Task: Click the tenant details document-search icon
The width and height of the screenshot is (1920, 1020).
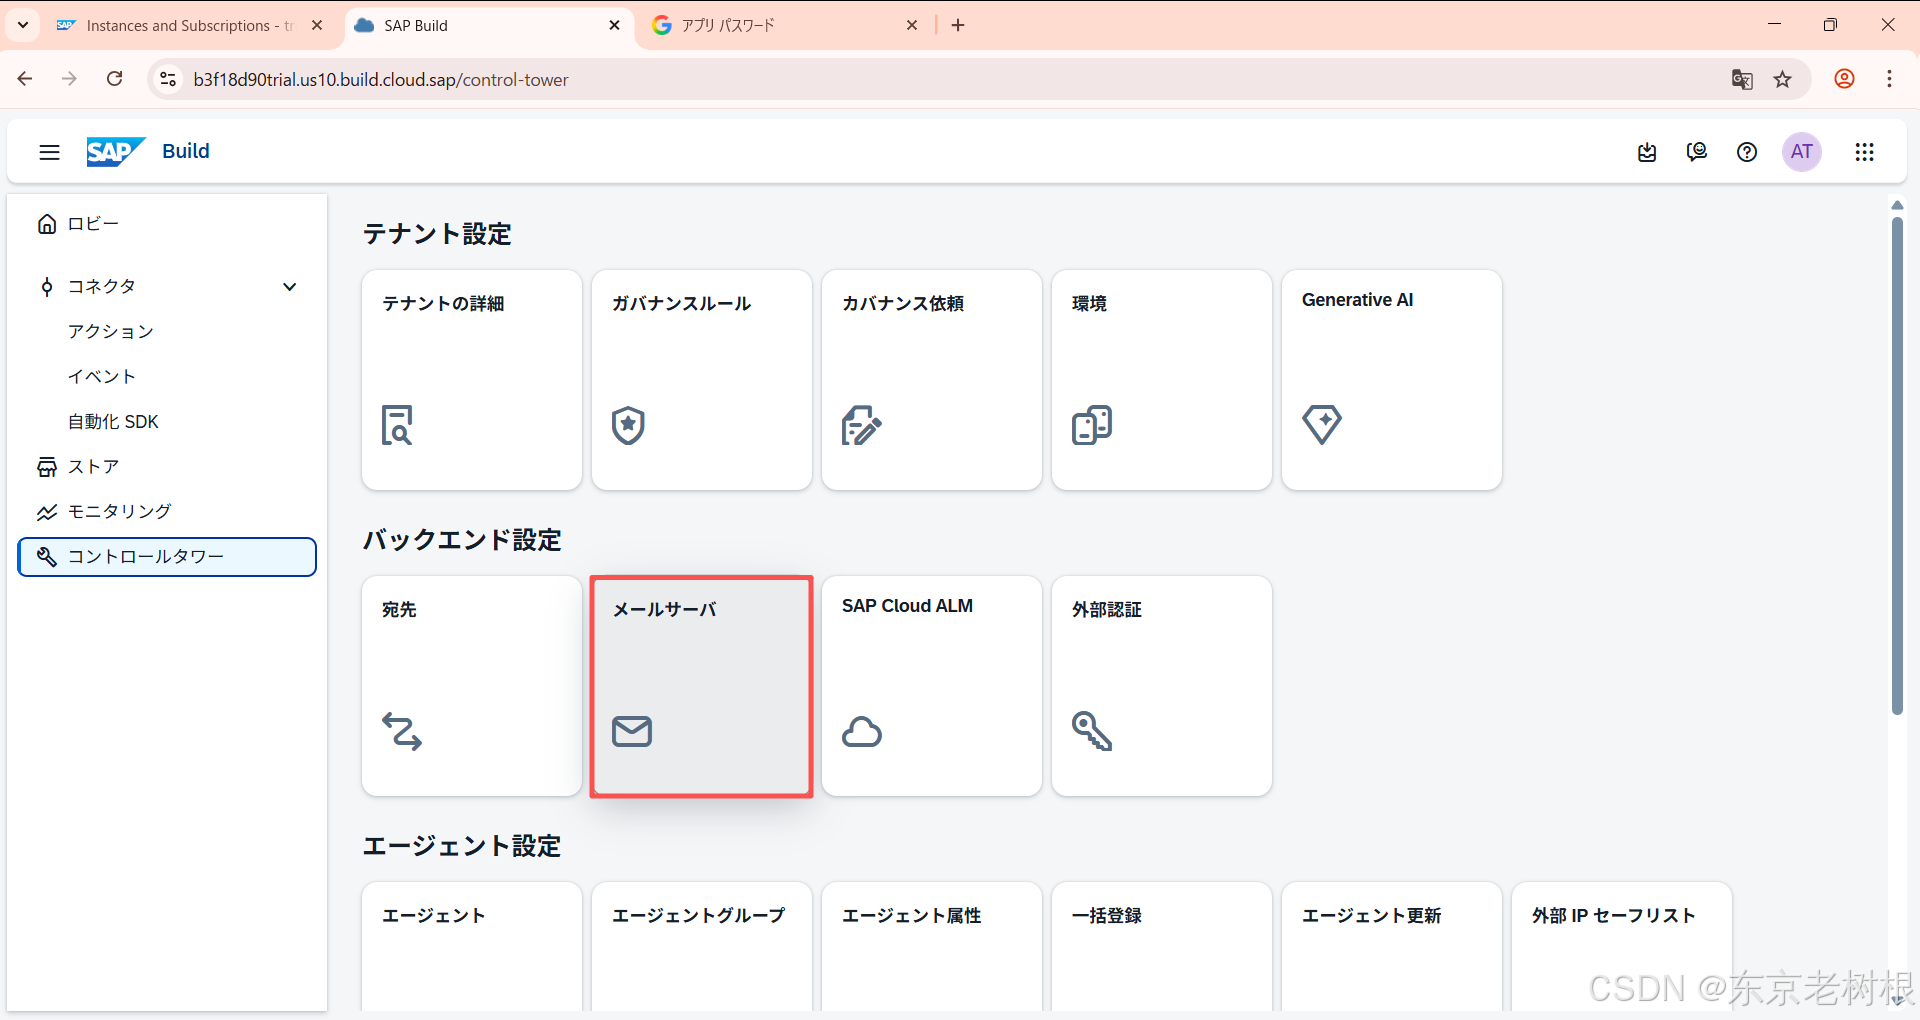Action: 397,425
